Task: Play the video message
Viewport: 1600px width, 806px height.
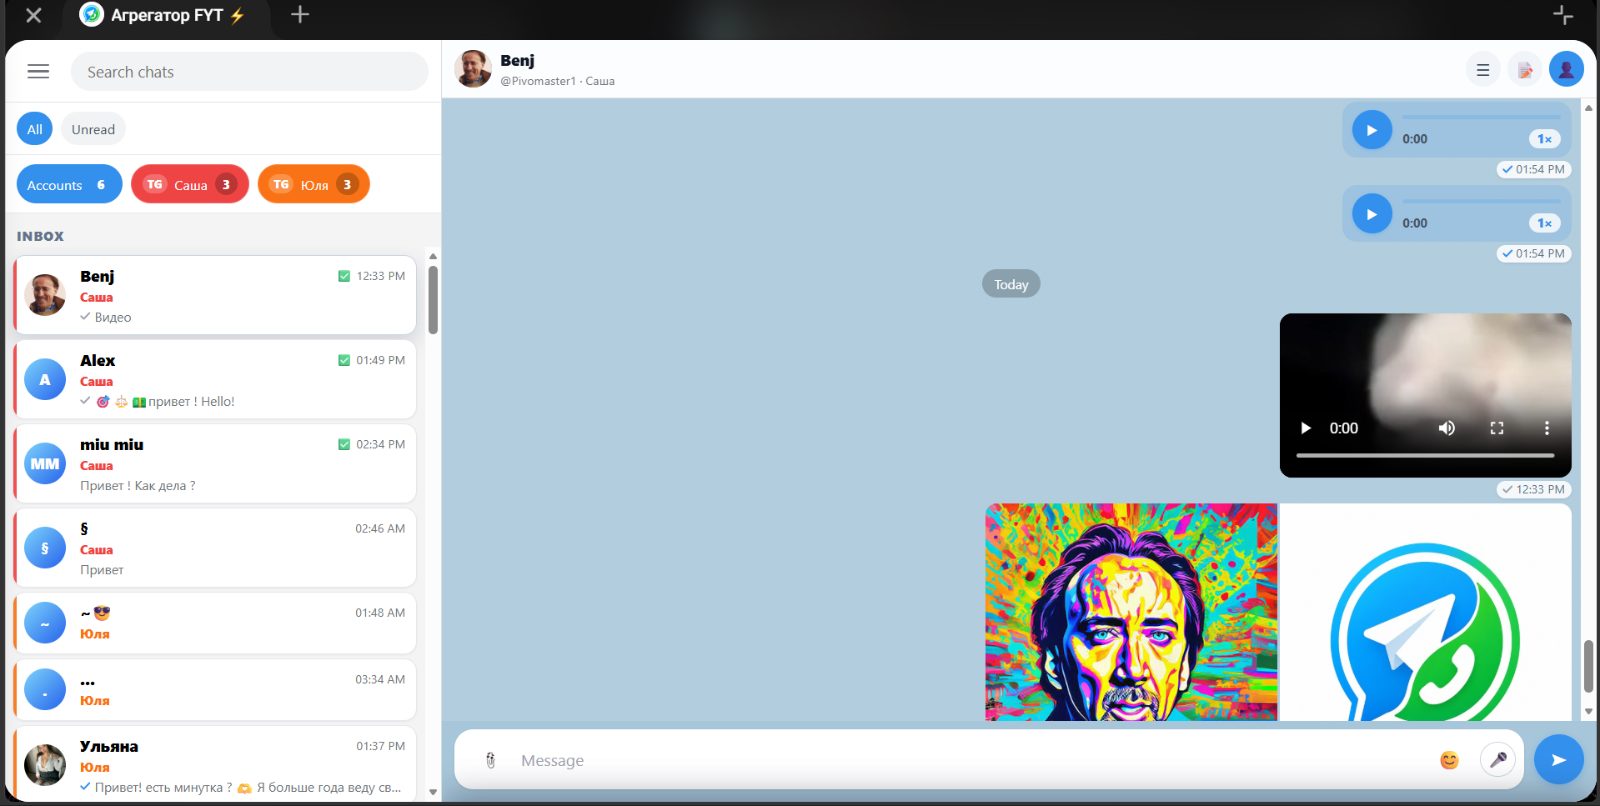Action: pos(1306,428)
